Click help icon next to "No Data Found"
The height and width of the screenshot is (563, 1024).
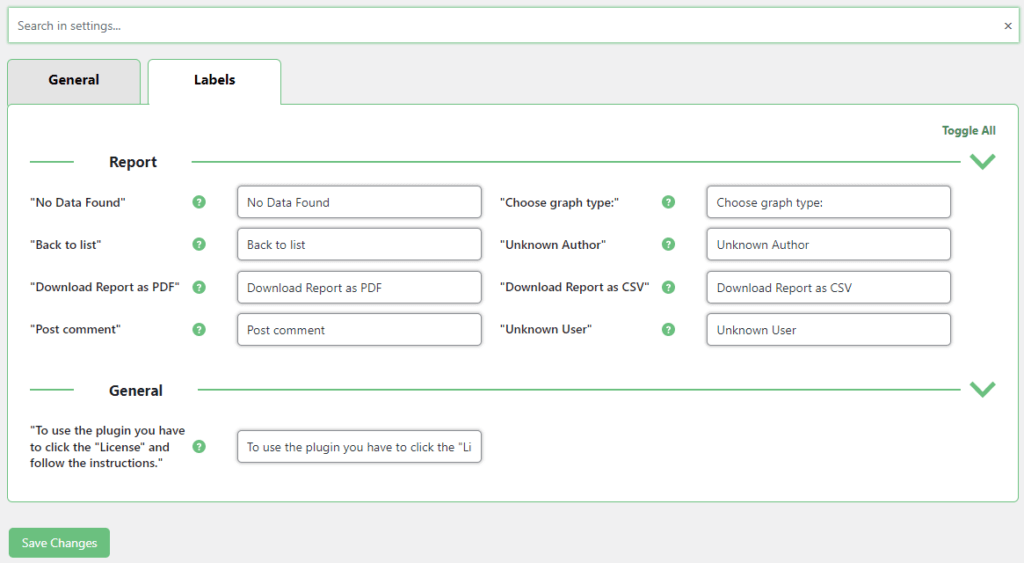(x=199, y=202)
